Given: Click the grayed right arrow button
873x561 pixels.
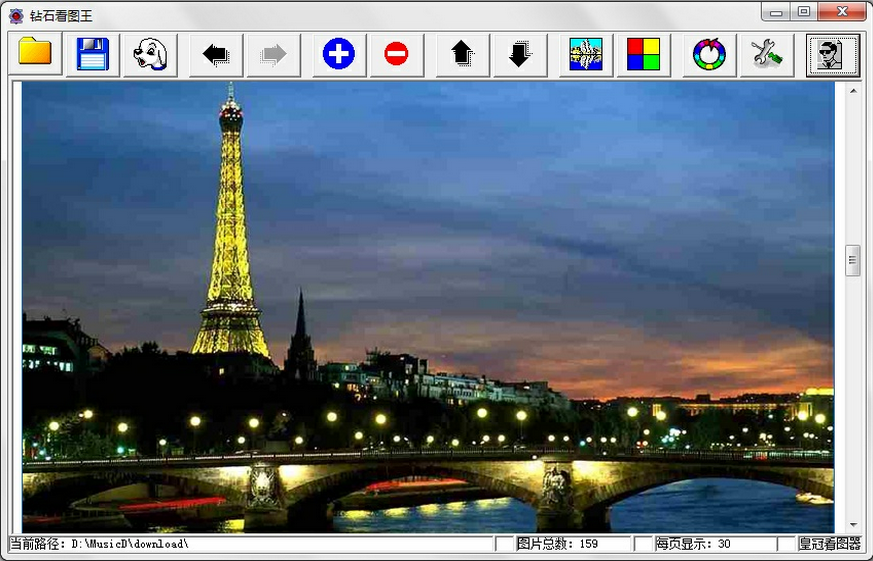Looking at the screenshot, I should pyautogui.click(x=273, y=54).
